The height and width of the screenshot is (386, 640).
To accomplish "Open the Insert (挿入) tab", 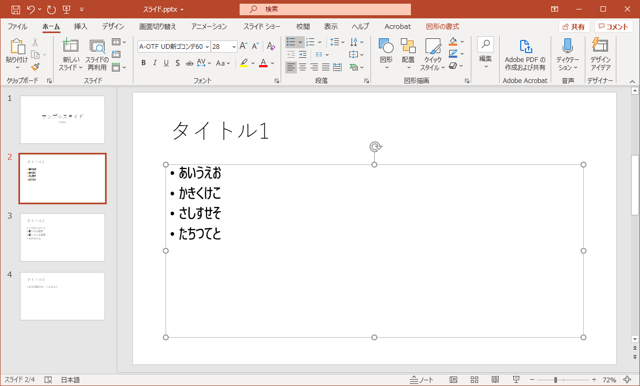I will tap(80, 27).
